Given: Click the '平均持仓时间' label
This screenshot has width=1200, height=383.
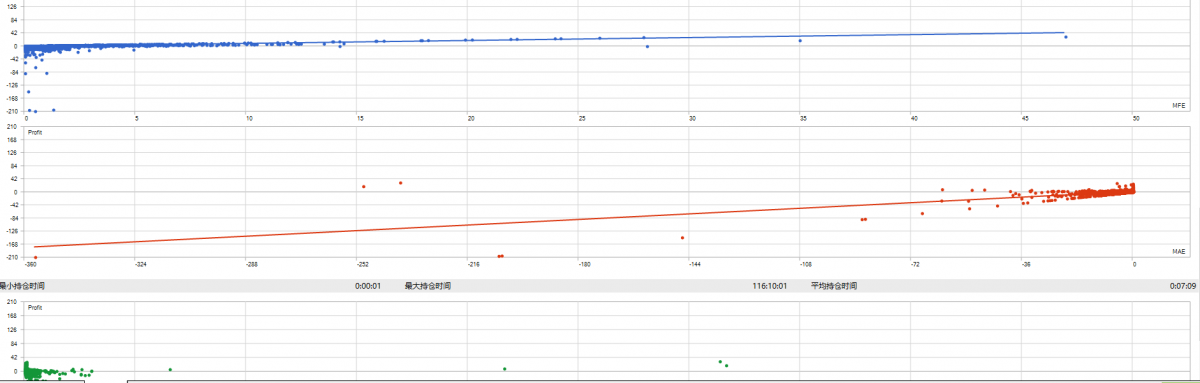Looking at the screenshot, I should pyautogui.click(x=834, y=285).
